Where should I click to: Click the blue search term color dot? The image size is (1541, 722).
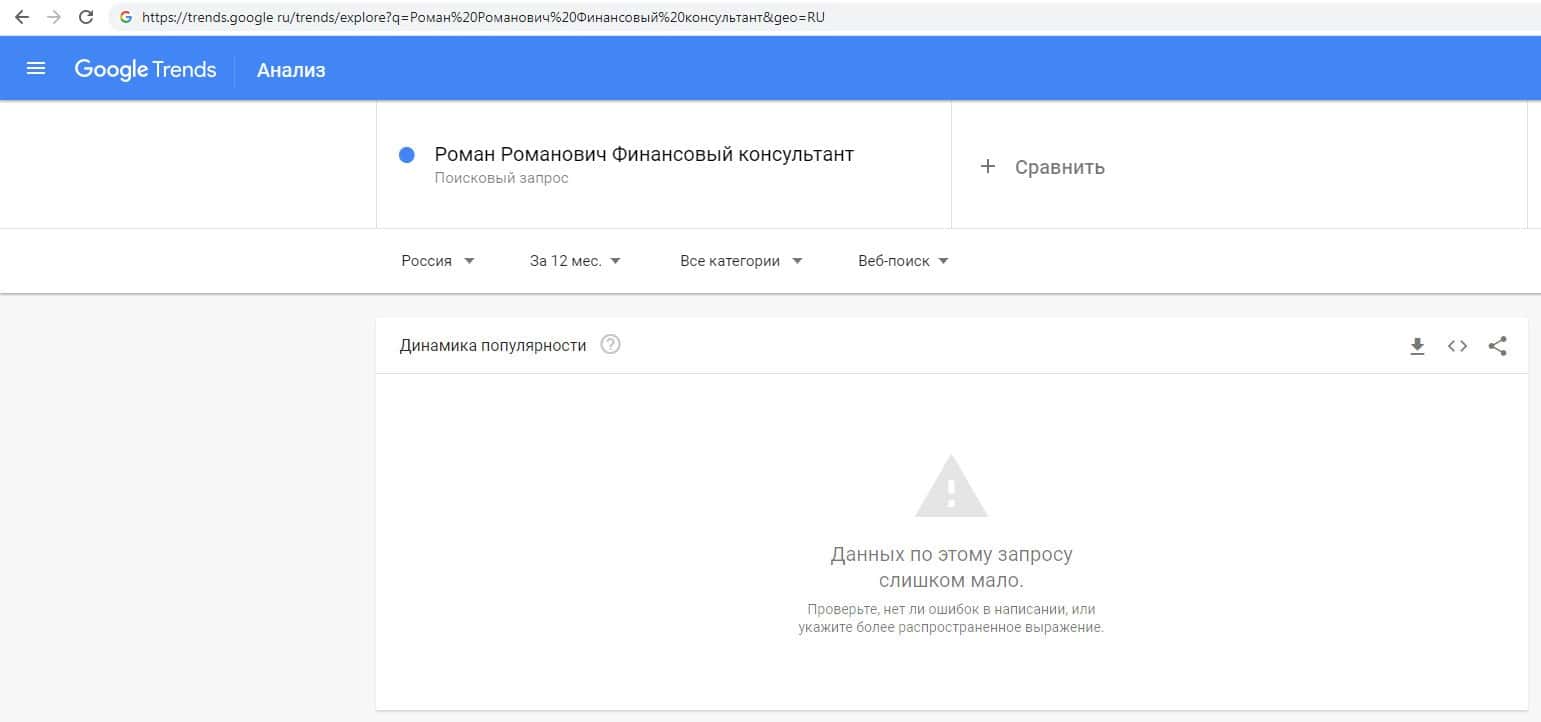[x=407, y=155]
